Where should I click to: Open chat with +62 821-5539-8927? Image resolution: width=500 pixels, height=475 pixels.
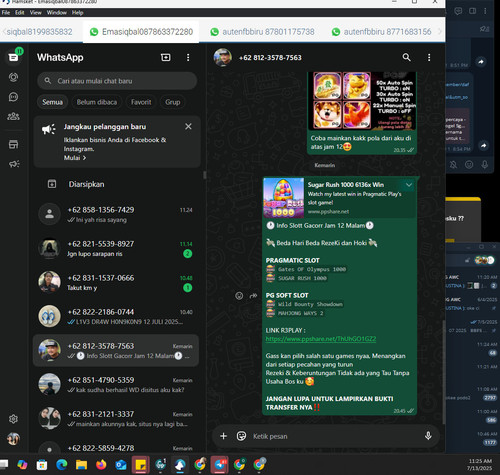coord(117,249)
